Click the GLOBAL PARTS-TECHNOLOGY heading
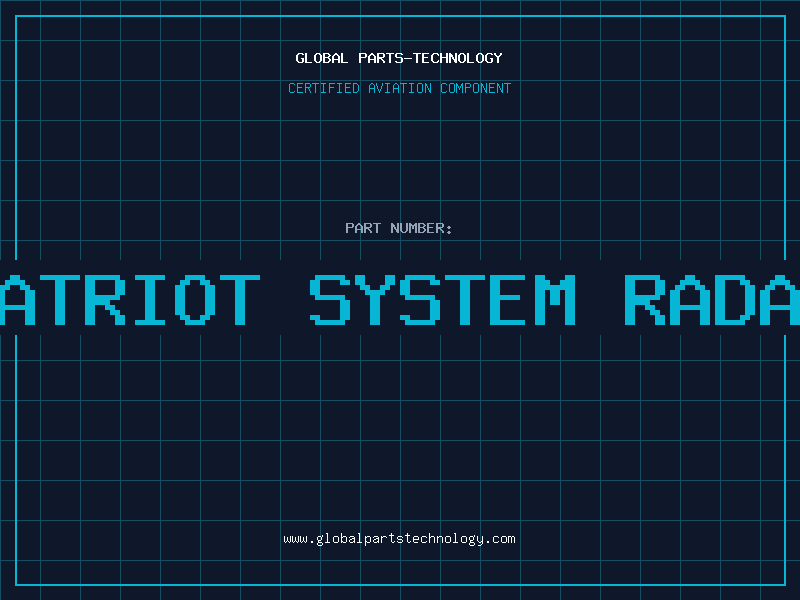Image resolution: width=800 pixels, height=600 pixels. point(399,58)
